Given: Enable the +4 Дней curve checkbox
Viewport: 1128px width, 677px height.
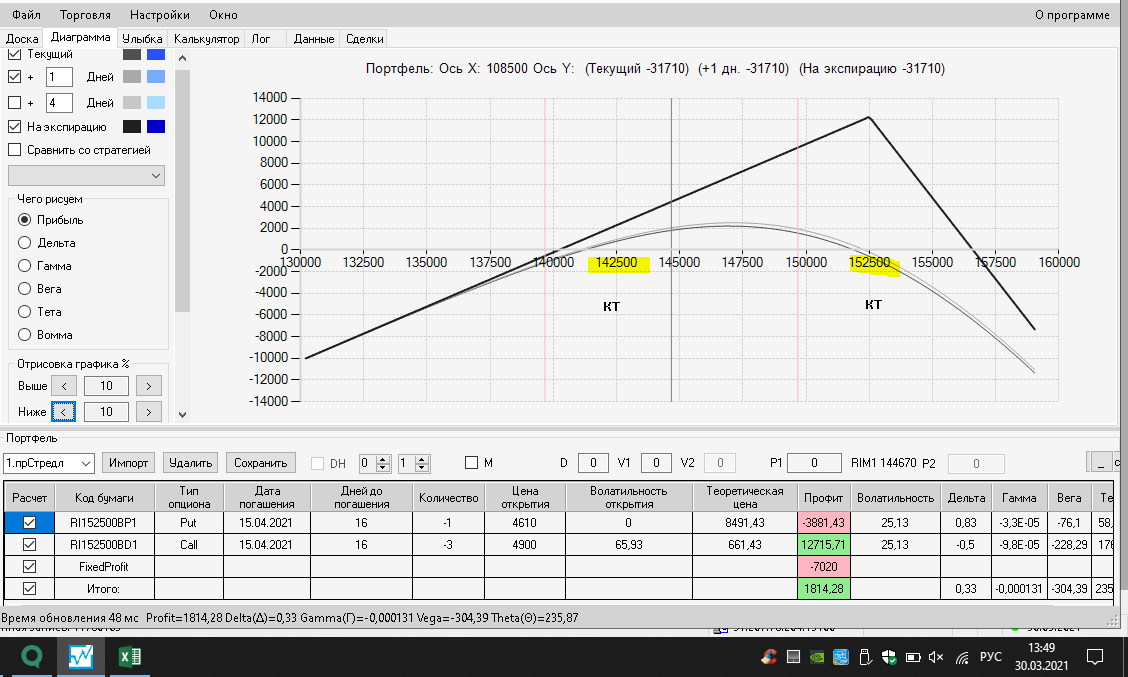Looking at the screenshot, I should pos(14,102).
